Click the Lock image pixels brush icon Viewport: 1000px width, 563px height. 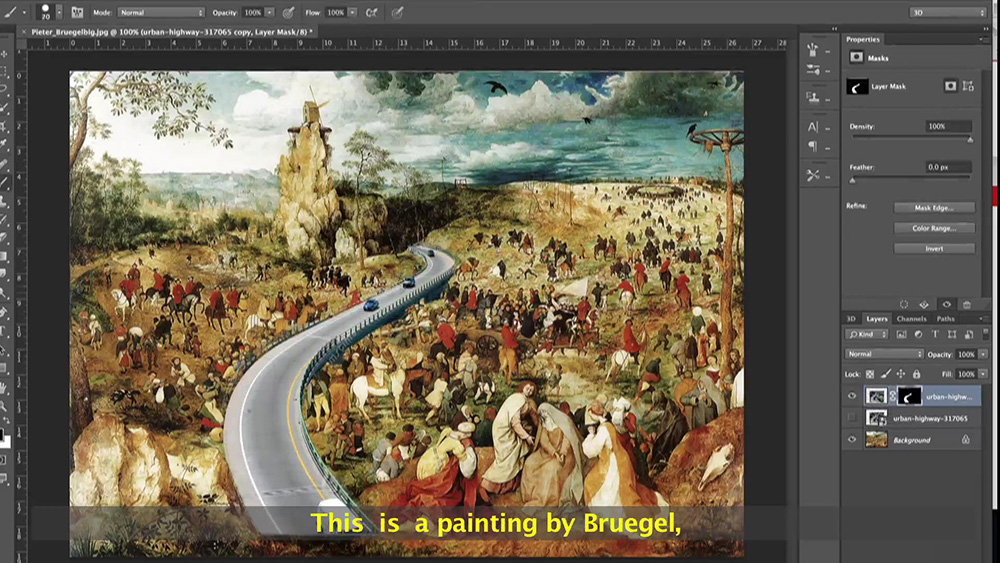click(886, 374)
